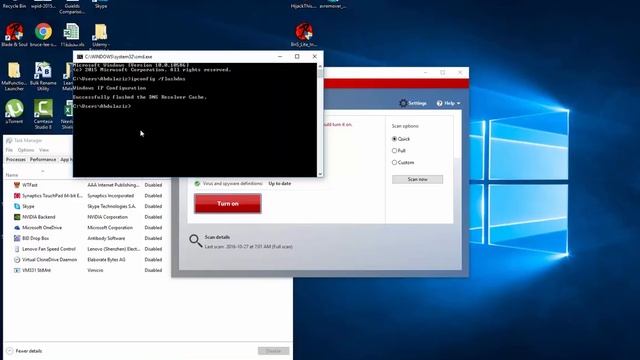The width and height of the screenshot is (640, 360).
Task: Select Elaborate Bytes AG publisher cell
Action: 106,259
